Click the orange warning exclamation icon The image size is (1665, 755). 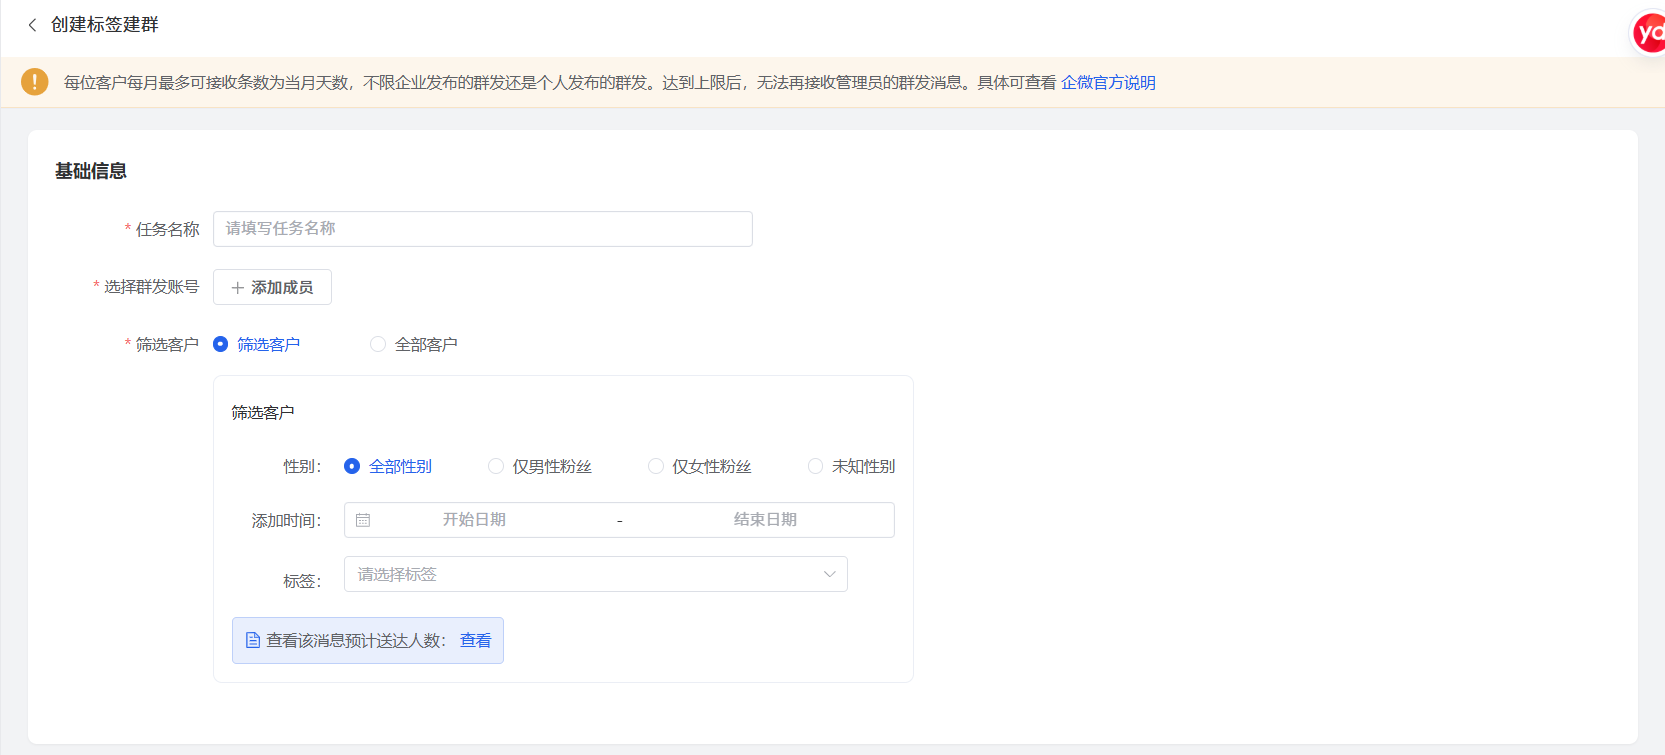[x=34, y=82]
